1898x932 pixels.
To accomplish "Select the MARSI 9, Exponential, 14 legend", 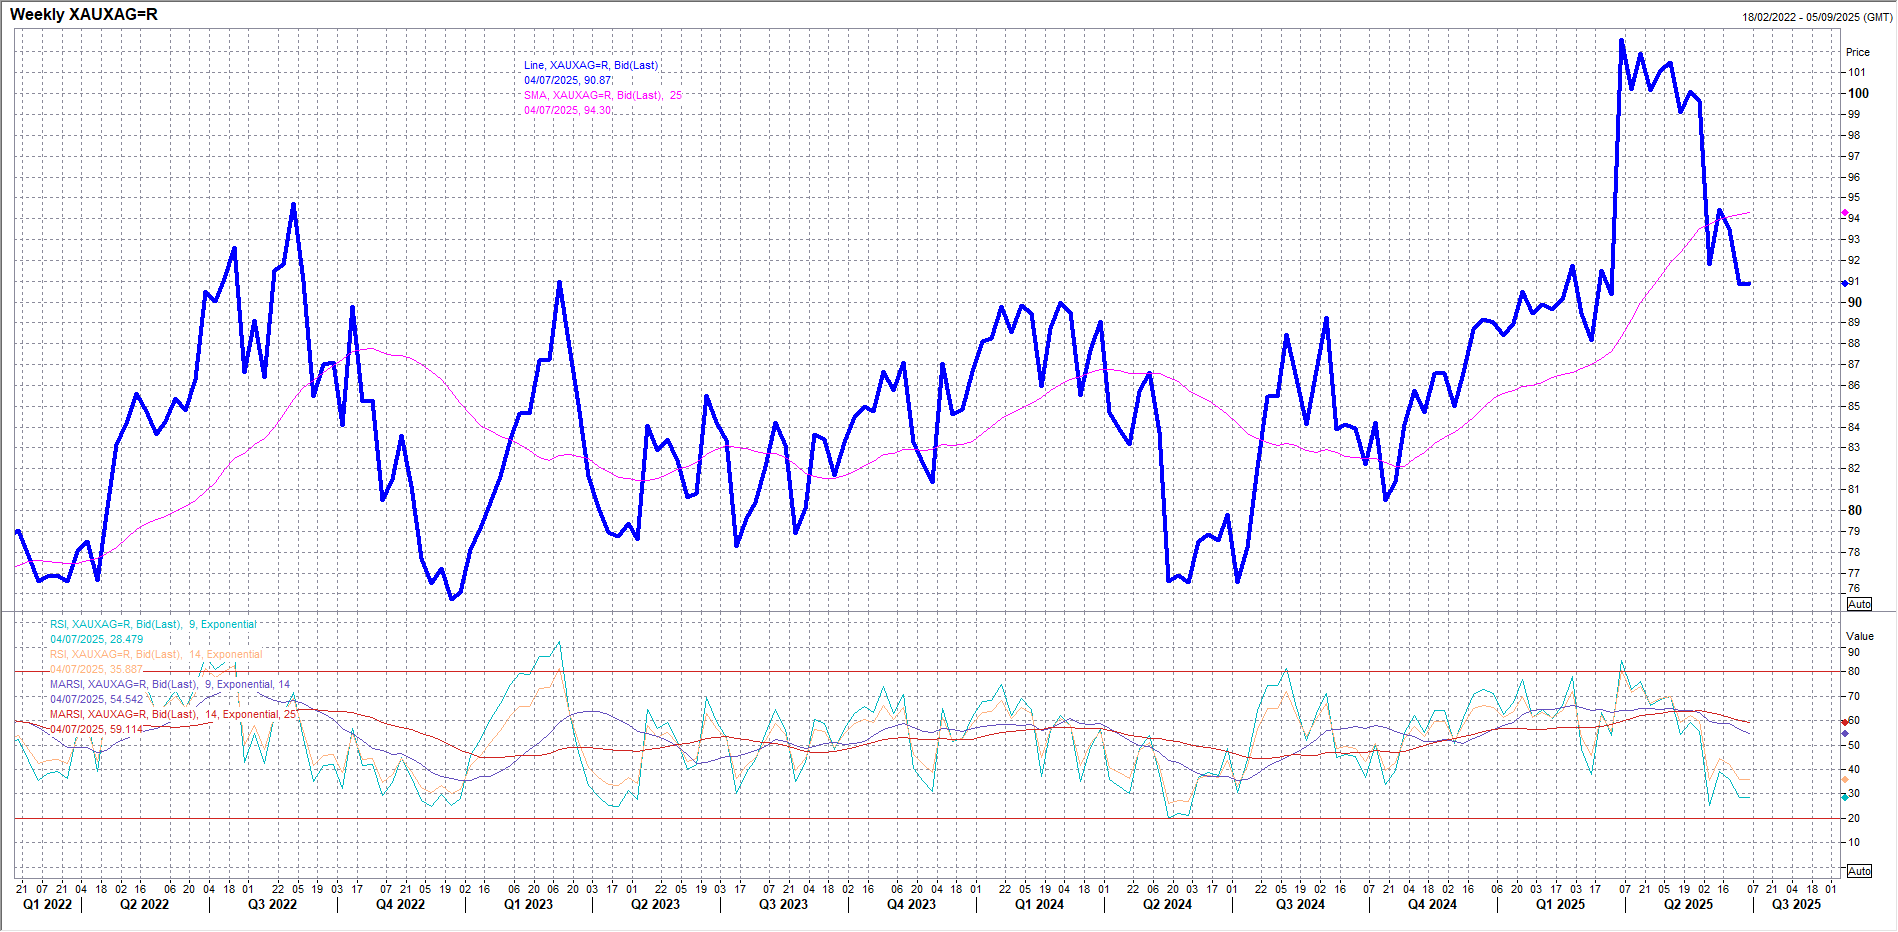I will [170, 684].
